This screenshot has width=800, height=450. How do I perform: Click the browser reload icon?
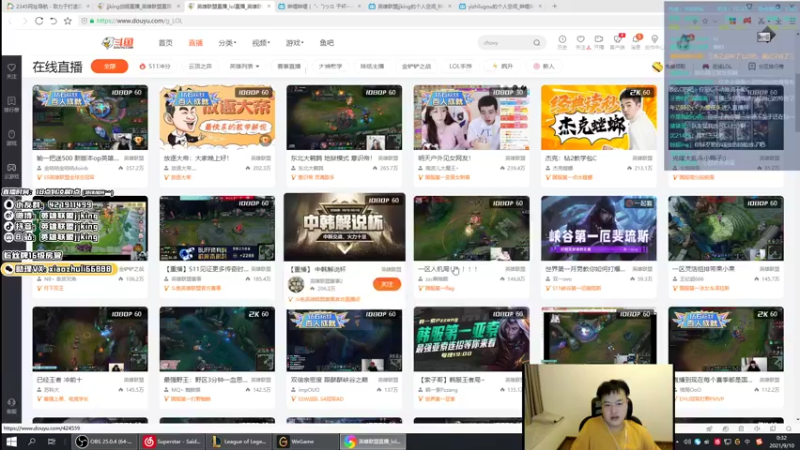[39, 21]
